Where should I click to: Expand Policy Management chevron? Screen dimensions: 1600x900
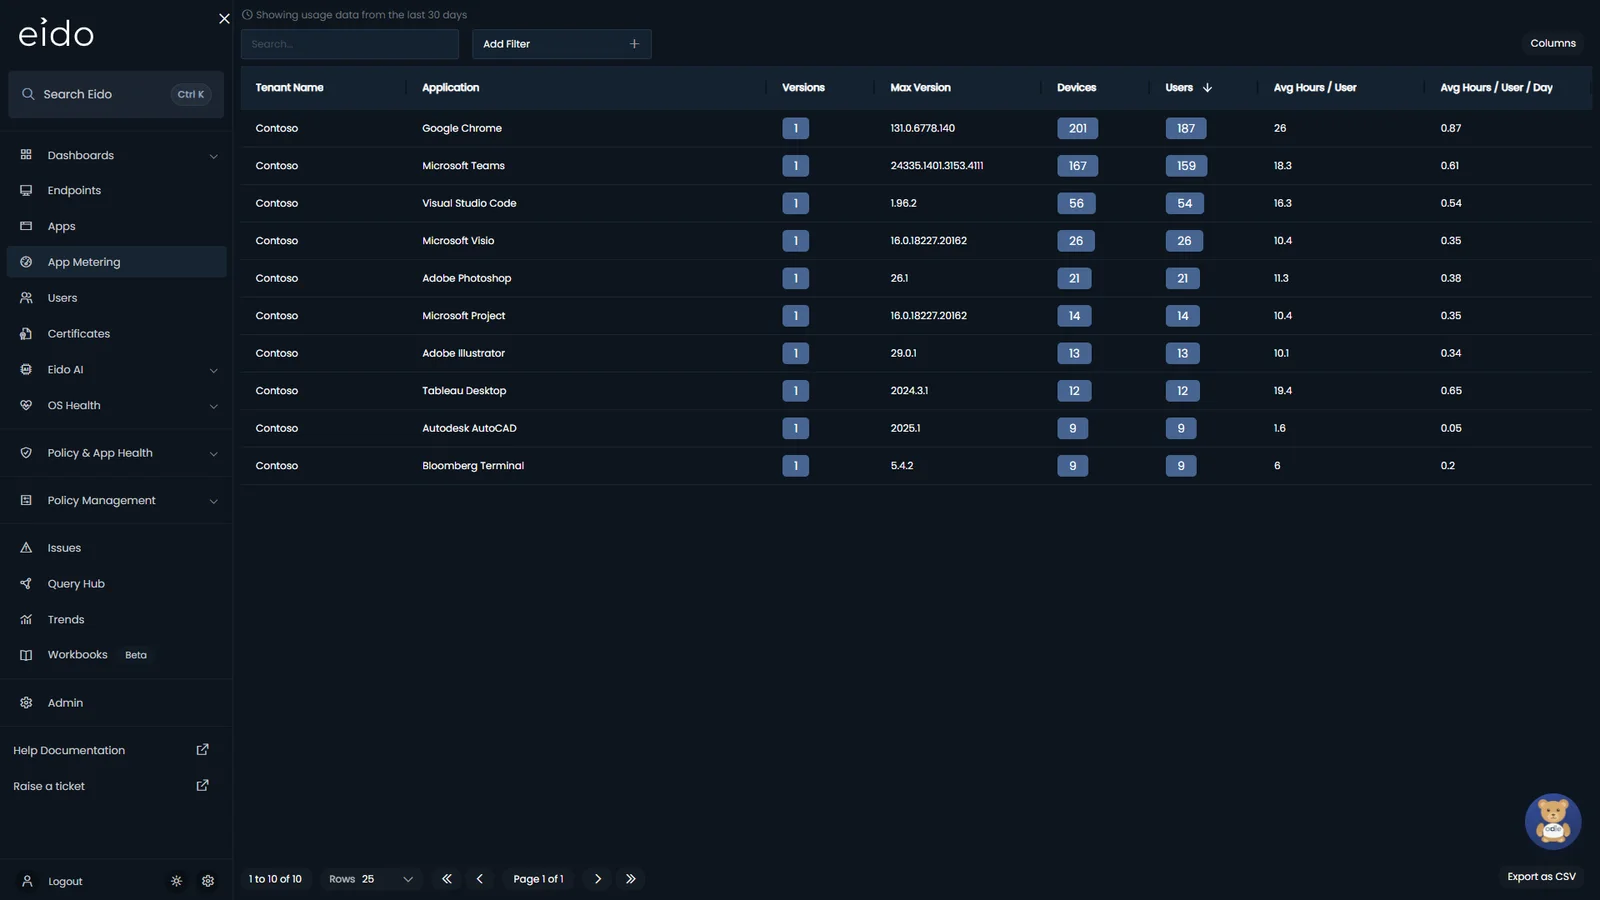click(x=213, y=501)
